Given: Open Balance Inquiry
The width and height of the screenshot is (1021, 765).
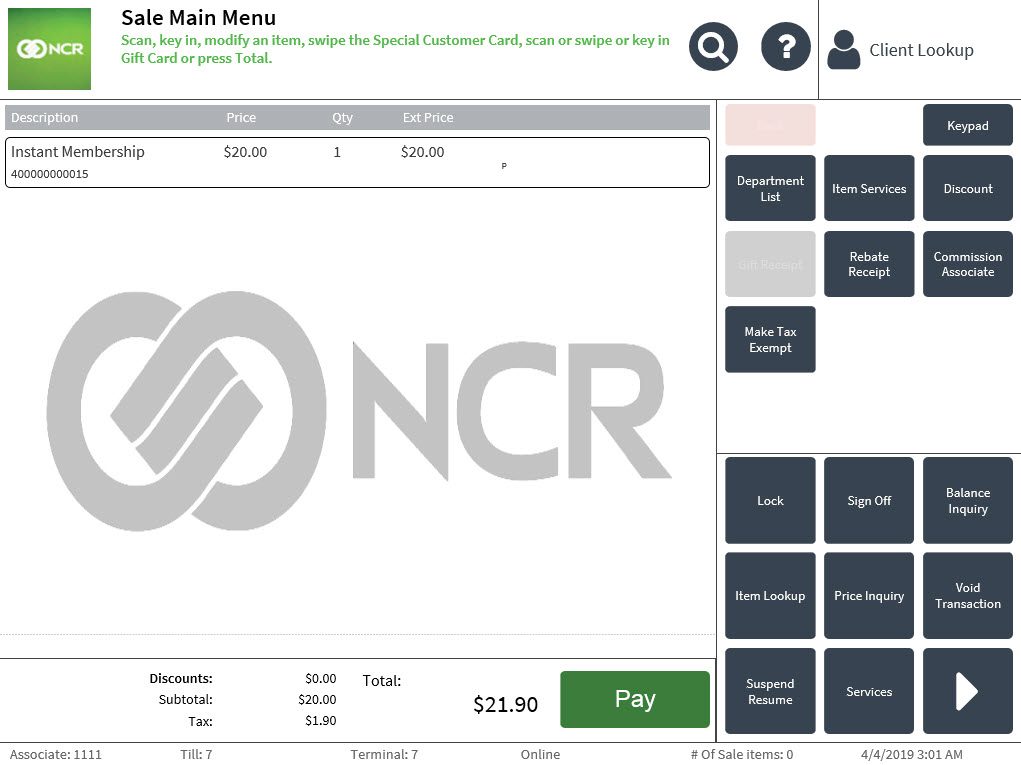Looking at the screenshot, I should (x=968, y=500).
